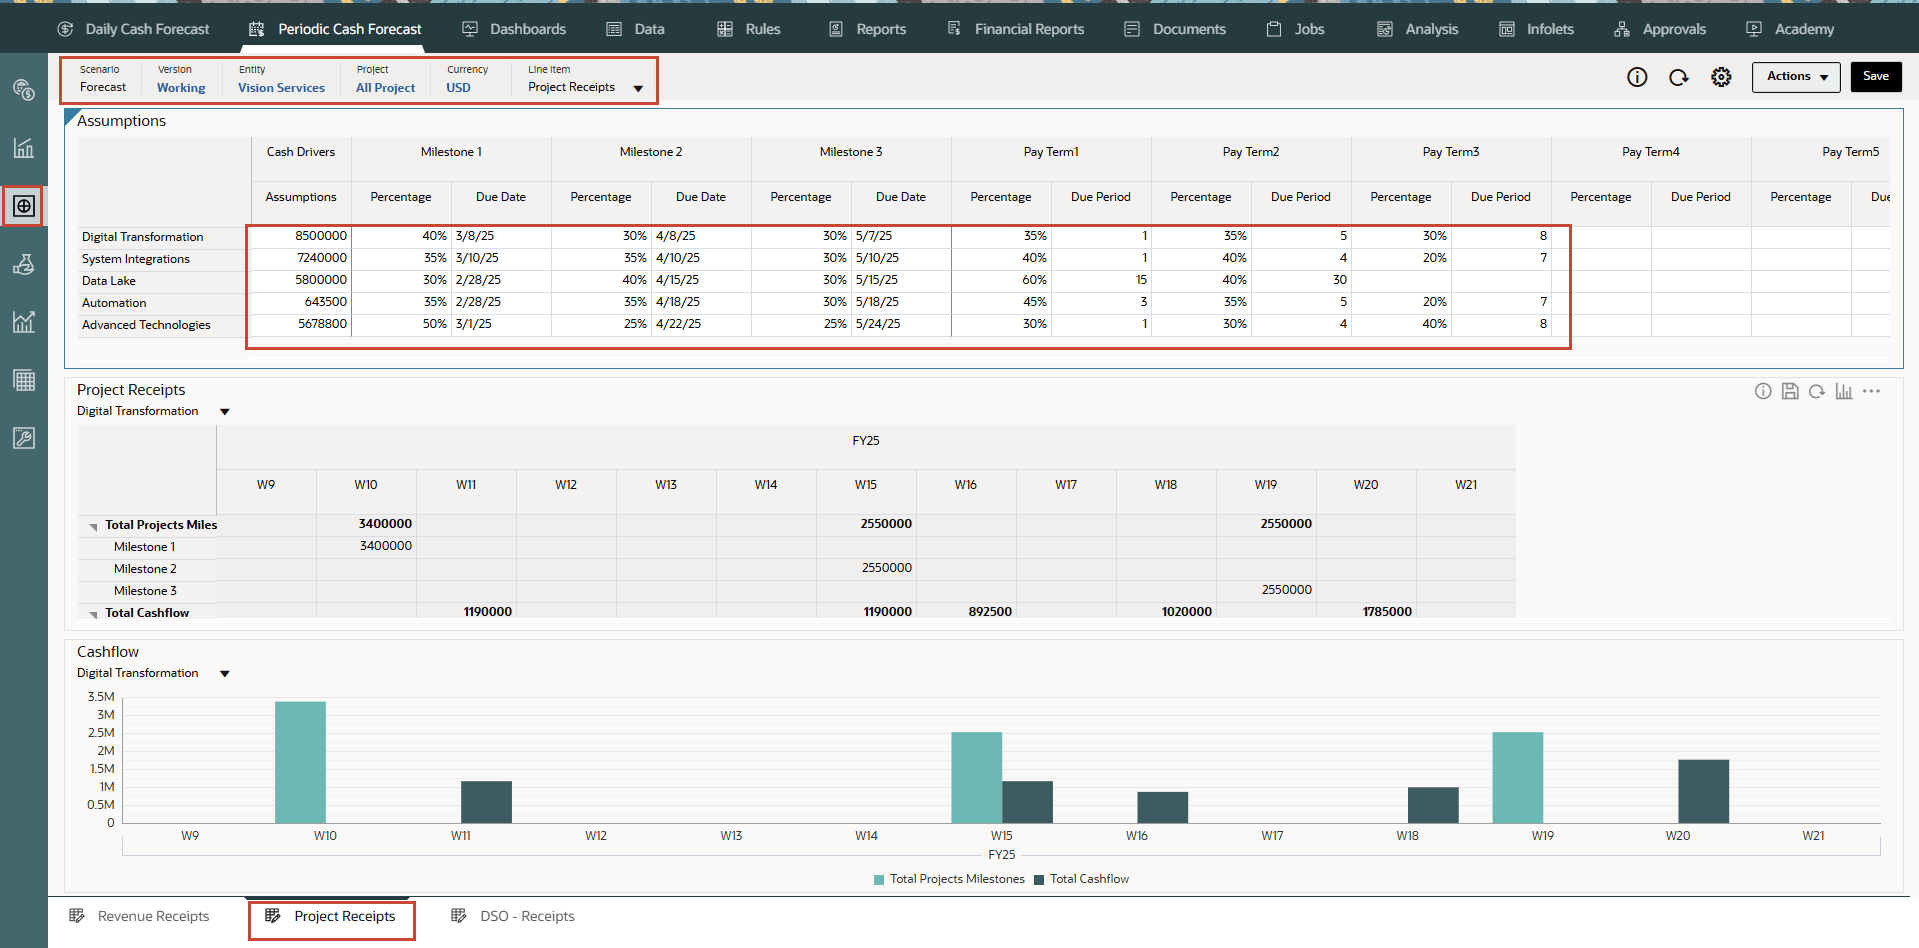Select the highlighted sidebar icon with plus symbol
Viewport: 1919px width, 948px height.
[x=24, y=206]
